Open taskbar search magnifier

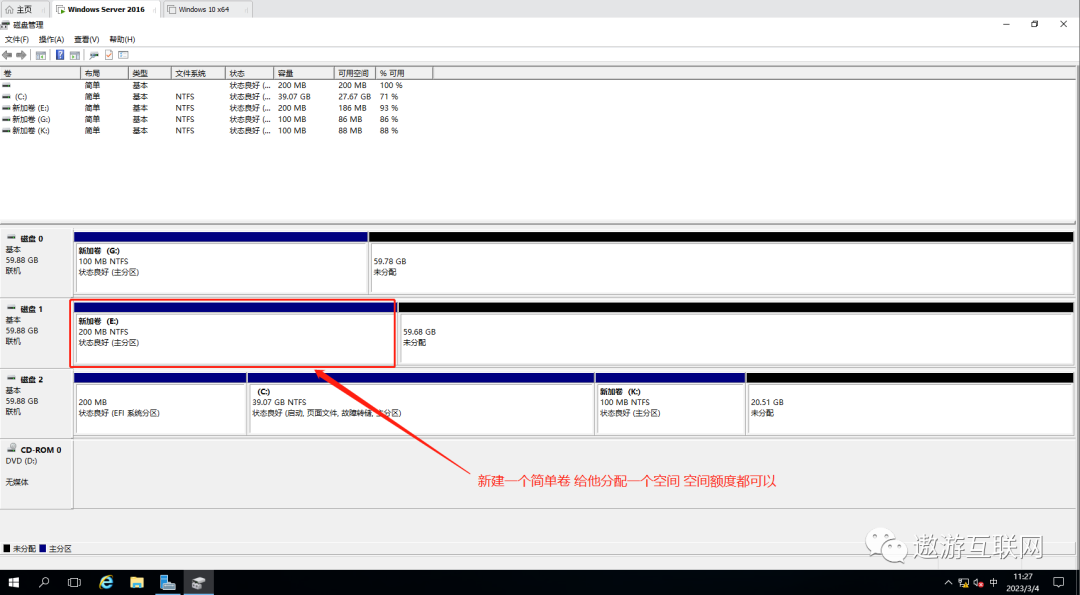point(44,583)
